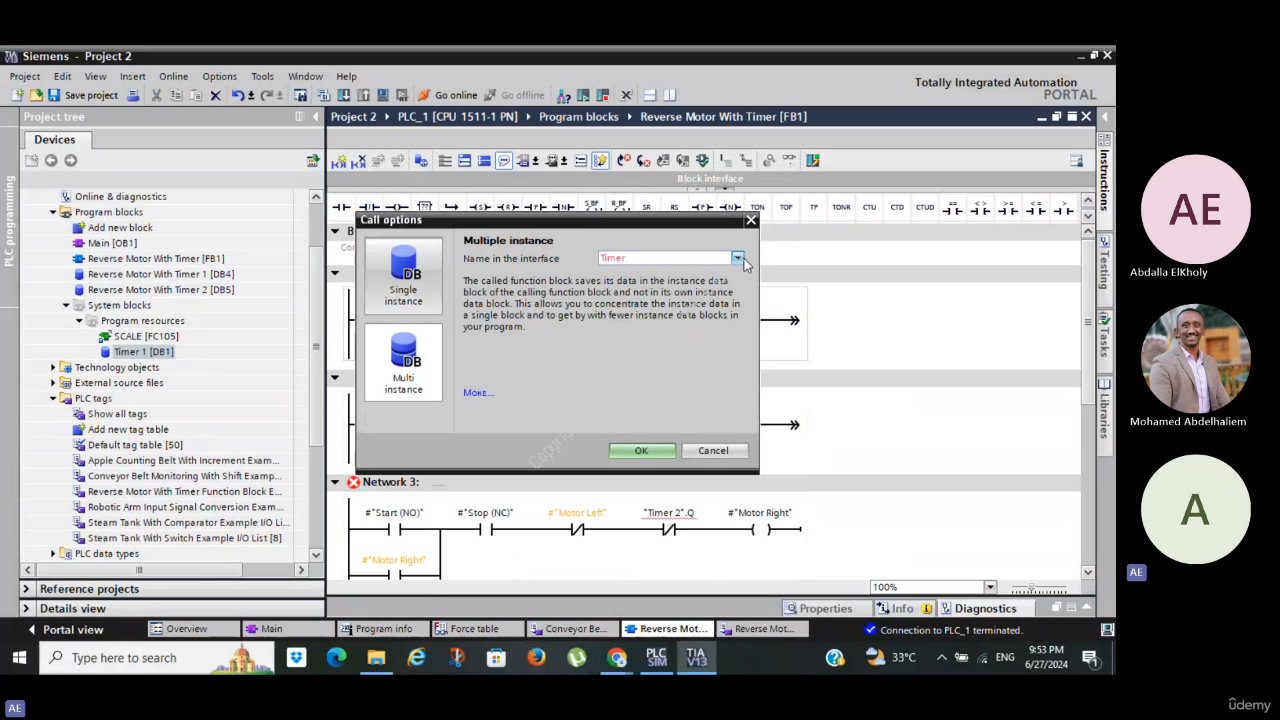Click the Delete X icon in toolbar
This screenshot has width=1280, height=720.
click(215, 95)
